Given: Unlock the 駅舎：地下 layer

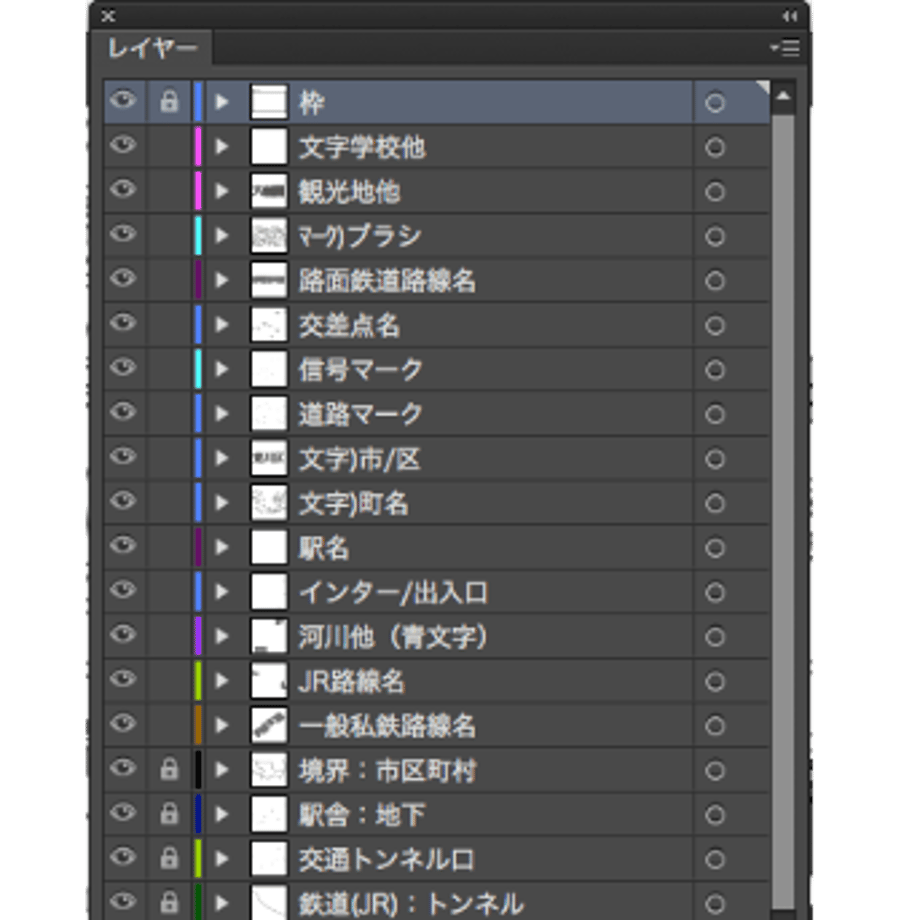Looking at the screenshot, I should click(169, 814).
